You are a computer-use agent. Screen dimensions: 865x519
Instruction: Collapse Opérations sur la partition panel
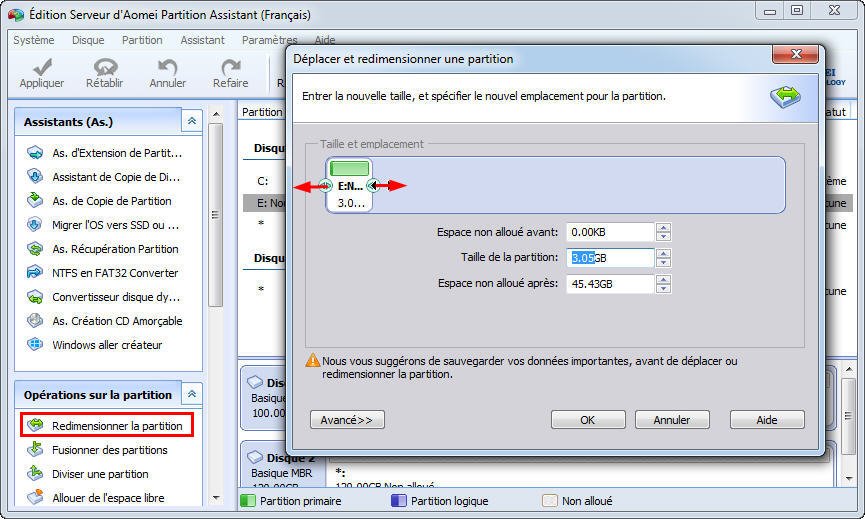[x=192, y=394]
